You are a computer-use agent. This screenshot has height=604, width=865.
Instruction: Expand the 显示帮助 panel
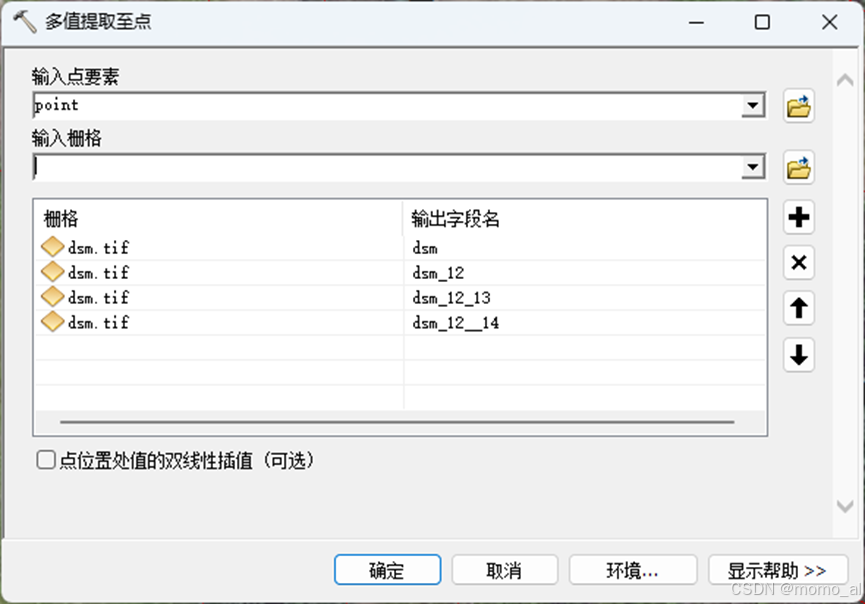coord(778,569)
